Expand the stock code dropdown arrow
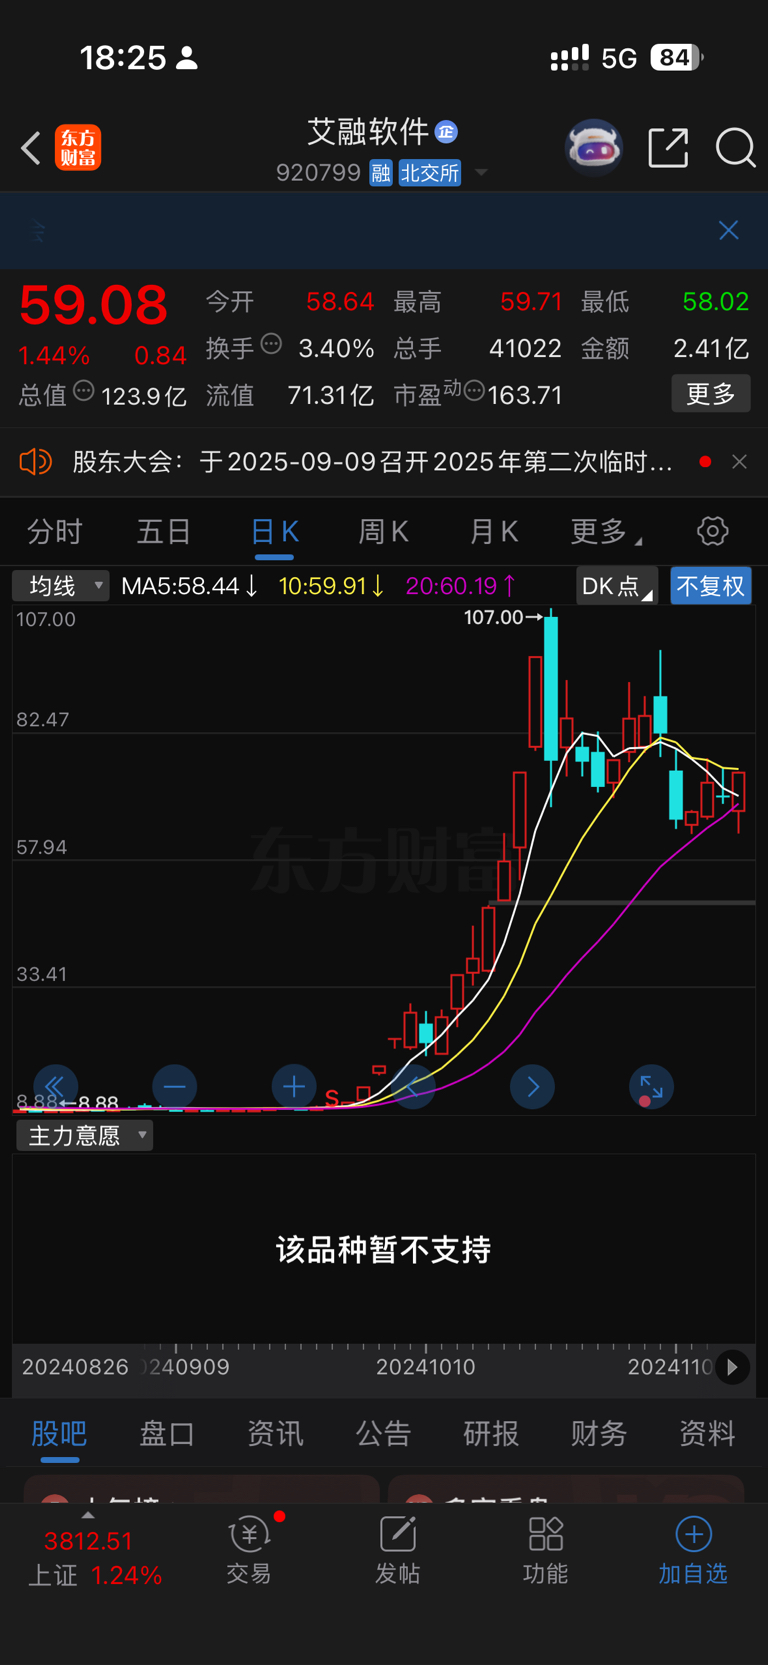This screenshot has height=1665, width=769. point(481,173)
